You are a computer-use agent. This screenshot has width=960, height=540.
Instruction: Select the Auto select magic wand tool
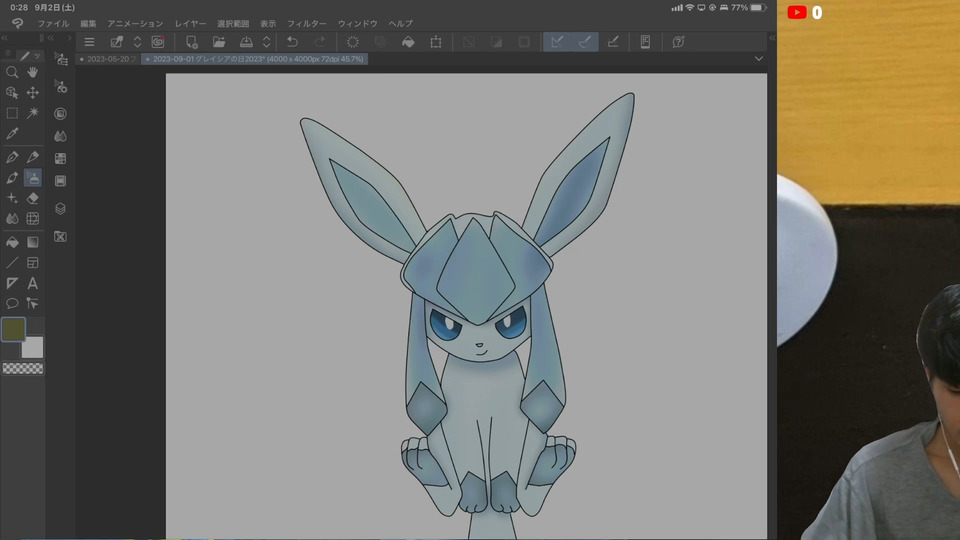pyautogui.click(x=32, y=113)
